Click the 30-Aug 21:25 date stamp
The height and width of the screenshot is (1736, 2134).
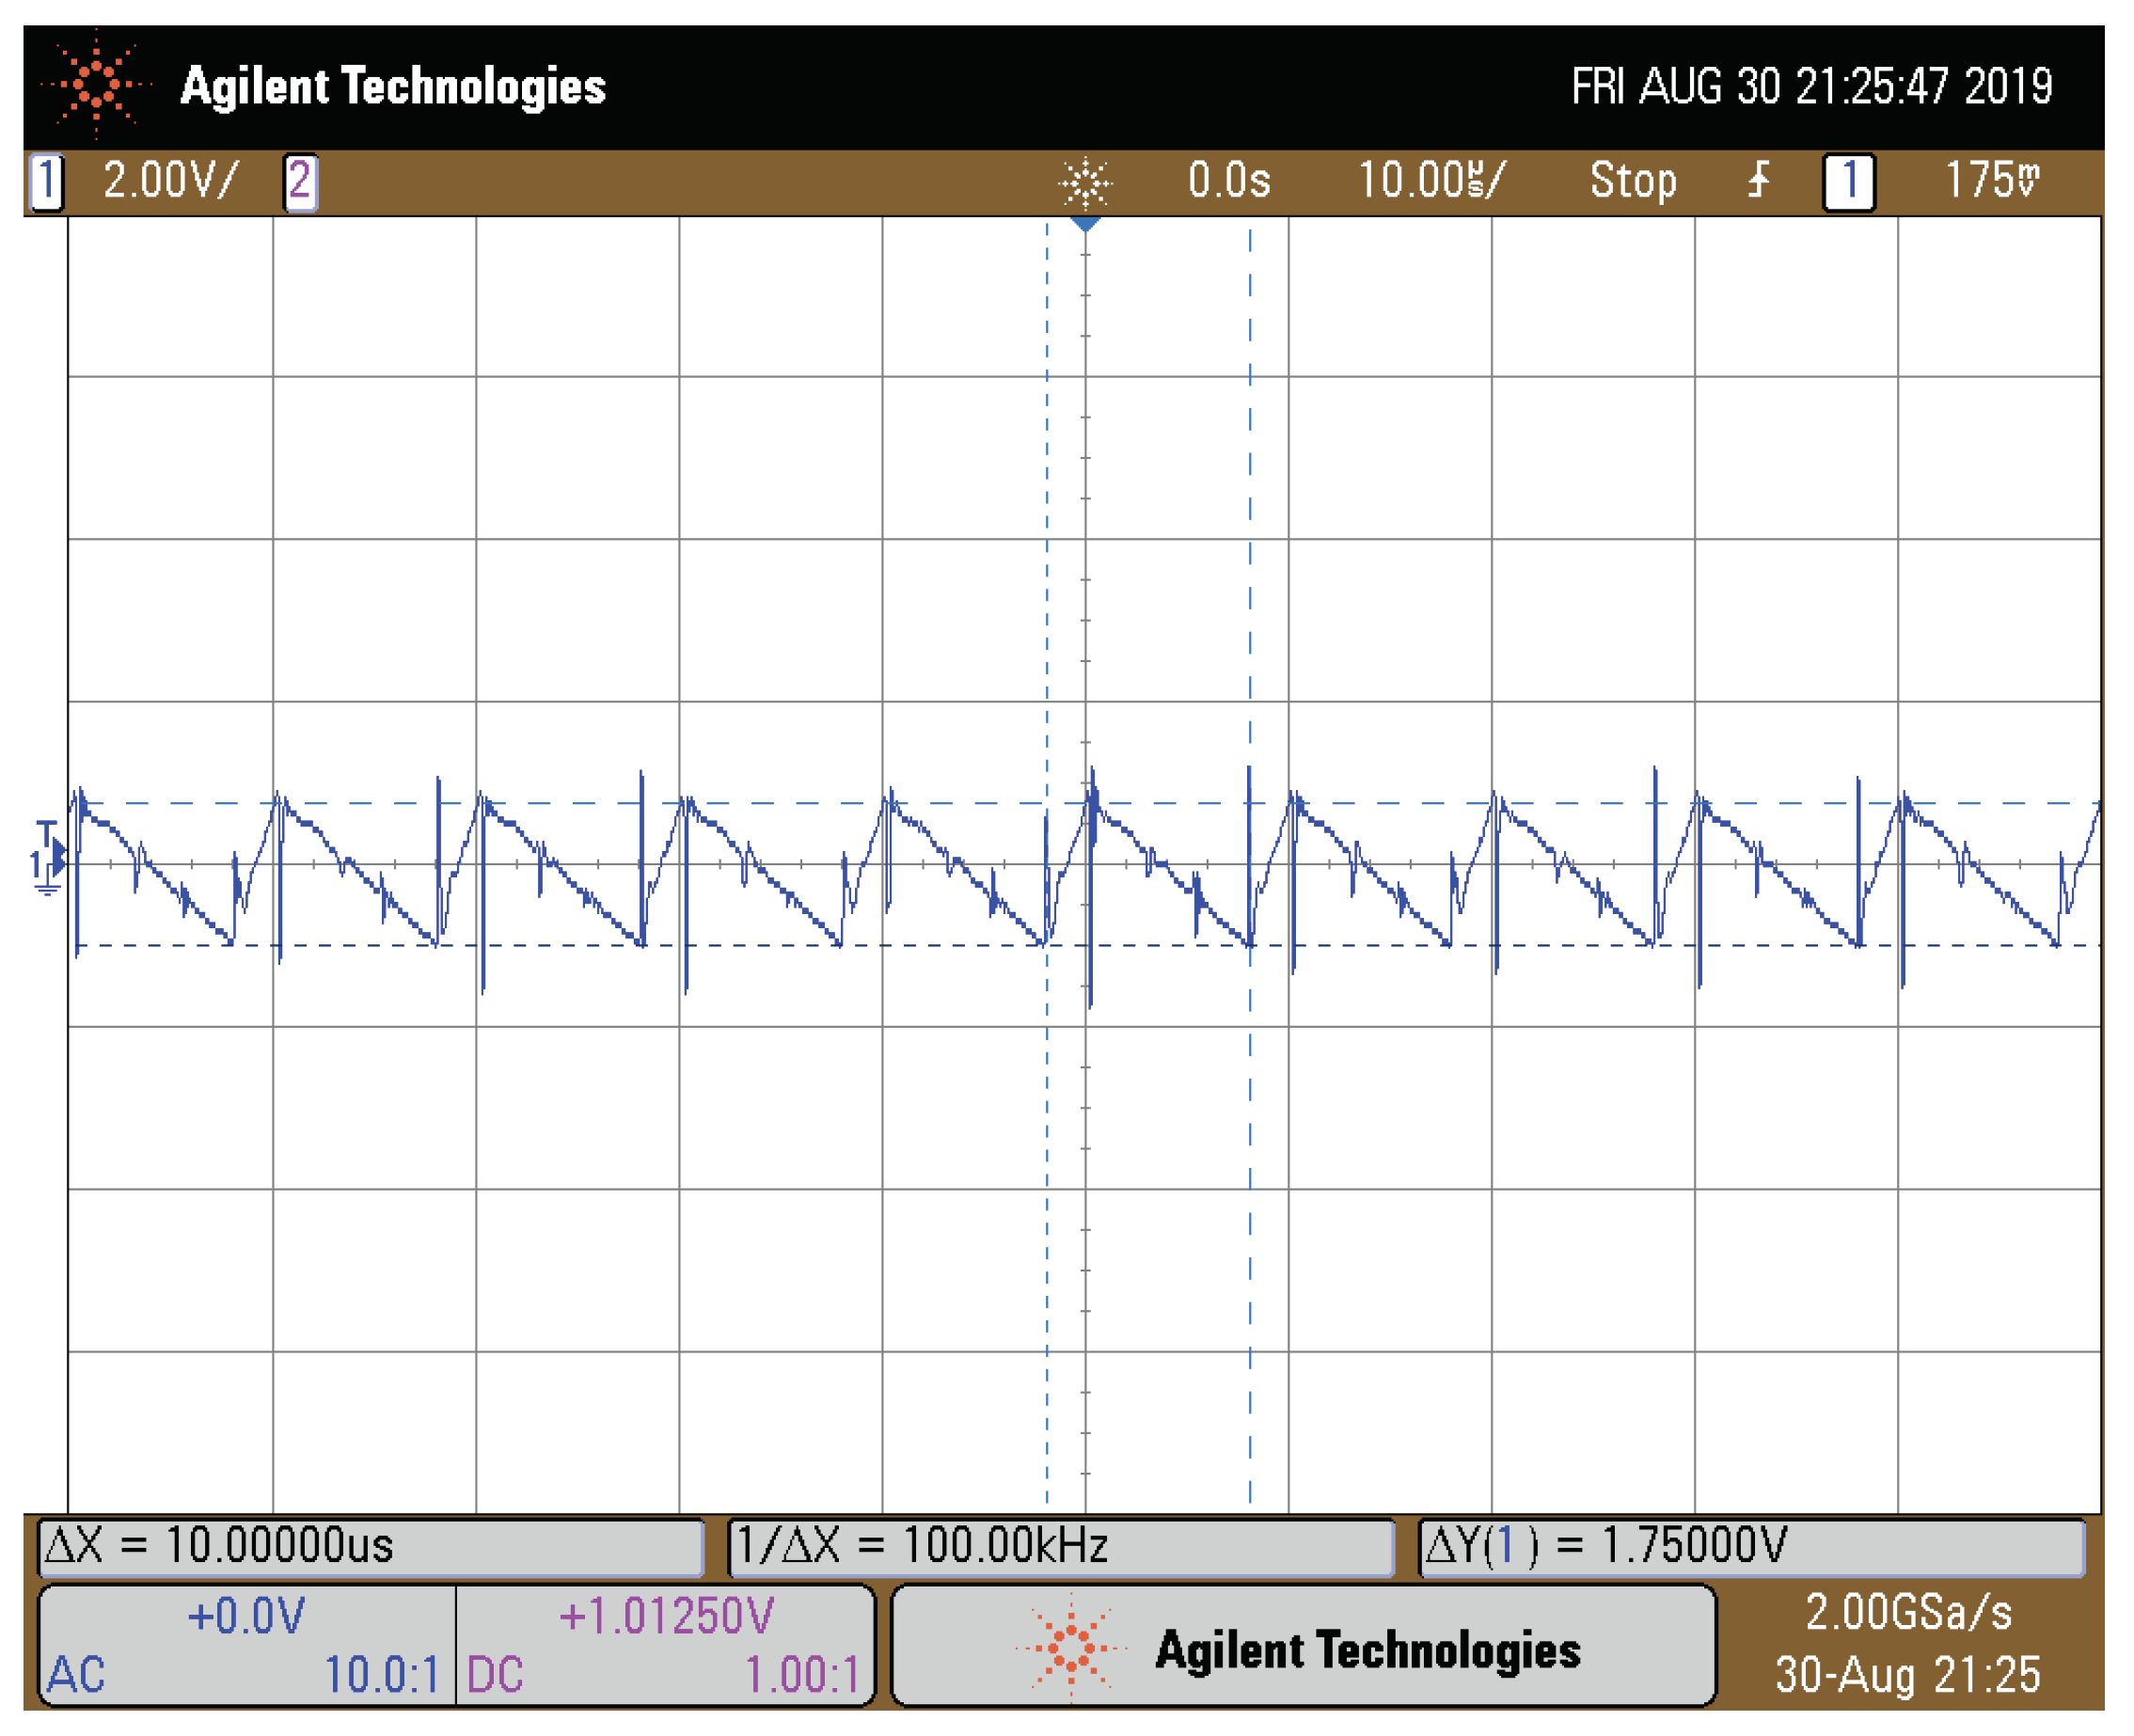pyautogui.click(x=1907, y=1675)
